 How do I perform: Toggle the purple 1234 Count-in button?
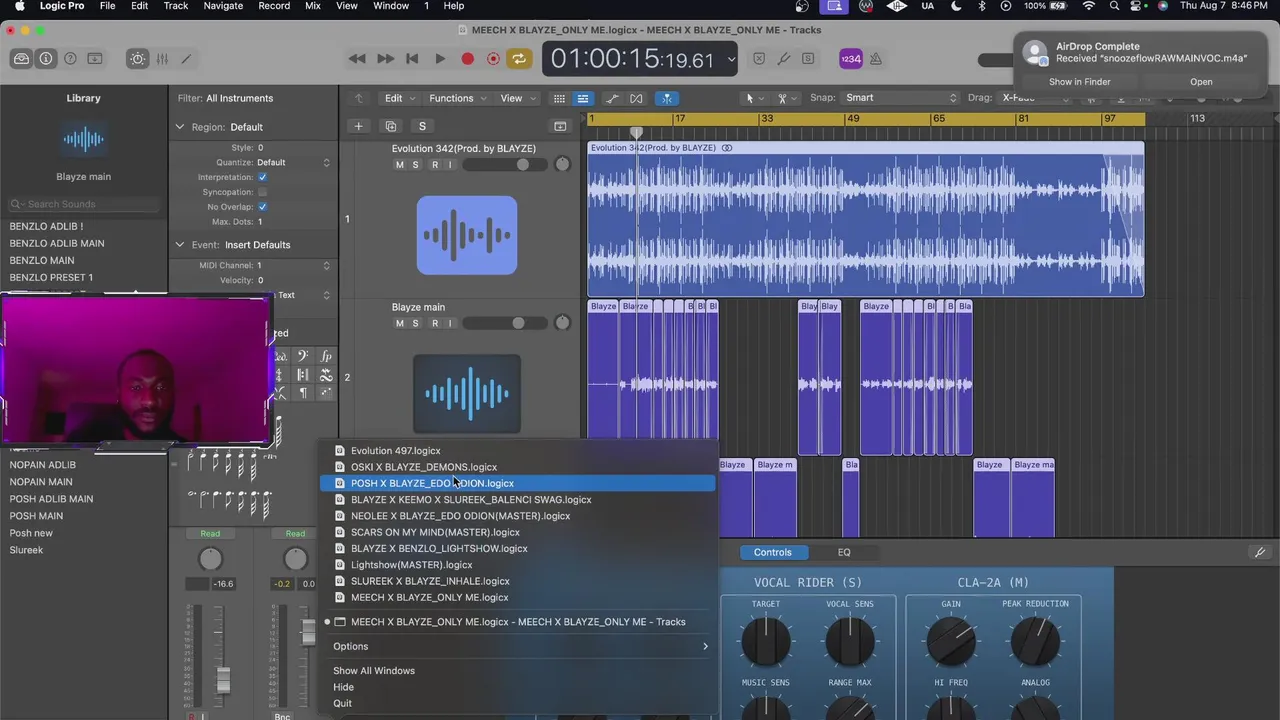pyautogui.click(x=850, y=59)
